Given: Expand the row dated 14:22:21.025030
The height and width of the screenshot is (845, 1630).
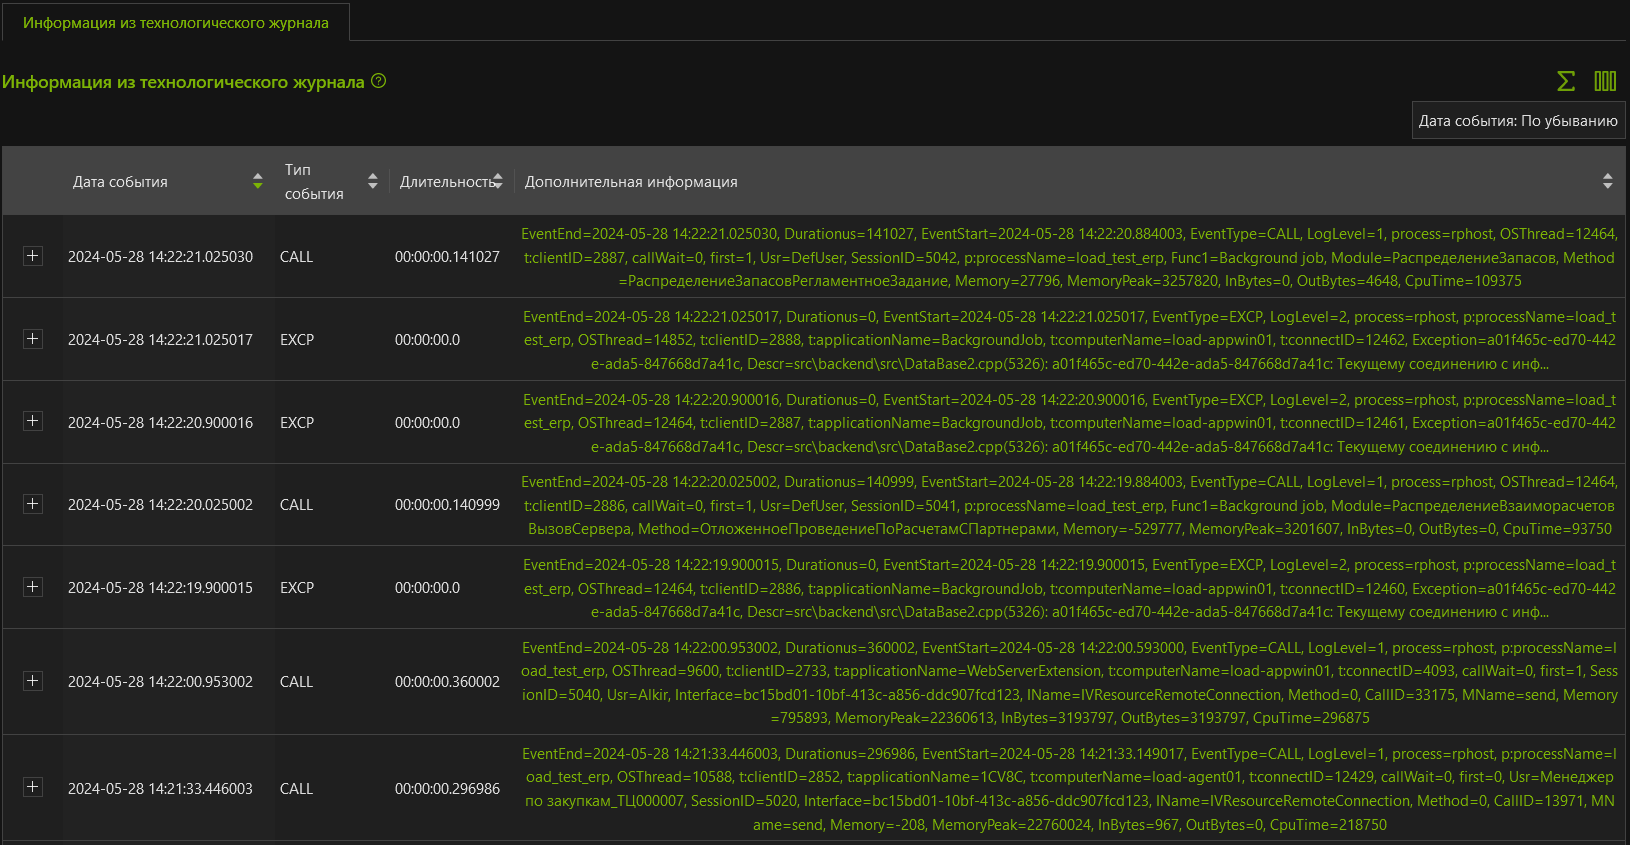Looking at the screenshot, I should (x=33, y=256).
